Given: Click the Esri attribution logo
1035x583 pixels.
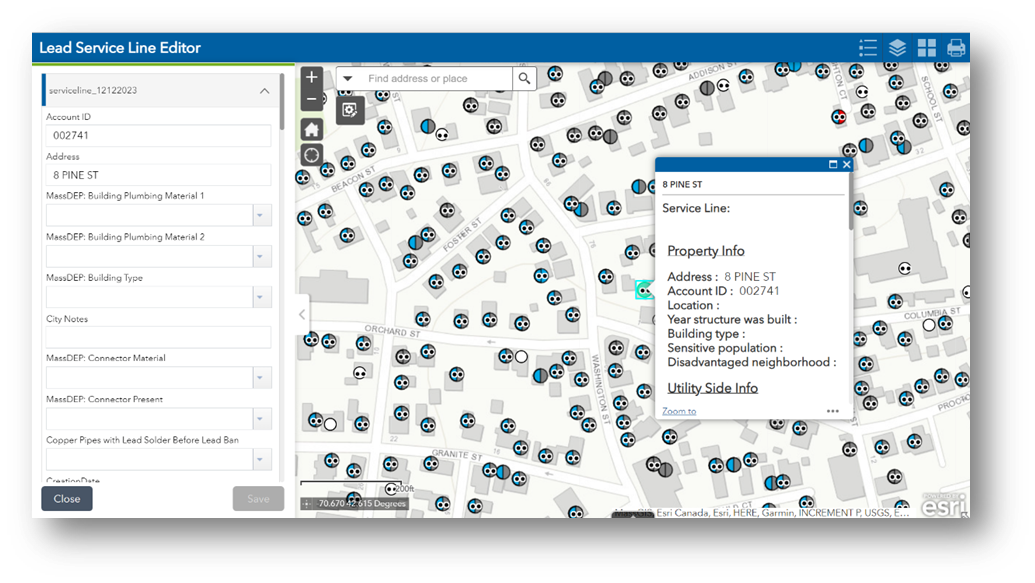Looking at the screenshot, I should (944, 505).
